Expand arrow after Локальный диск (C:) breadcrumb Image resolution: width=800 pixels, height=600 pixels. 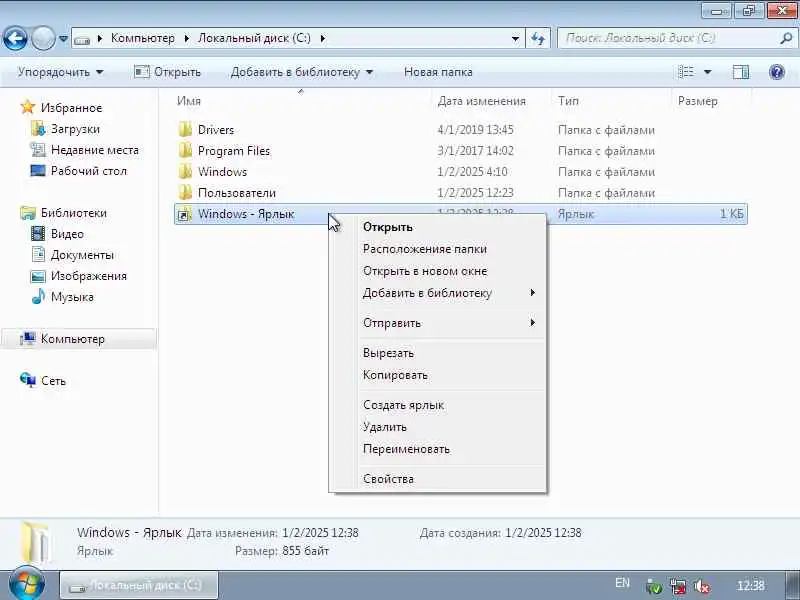click(322, 38)
